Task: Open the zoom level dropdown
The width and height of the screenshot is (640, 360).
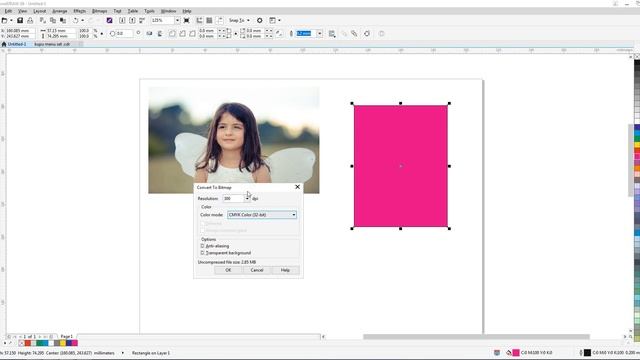Action: pos(177,20)
